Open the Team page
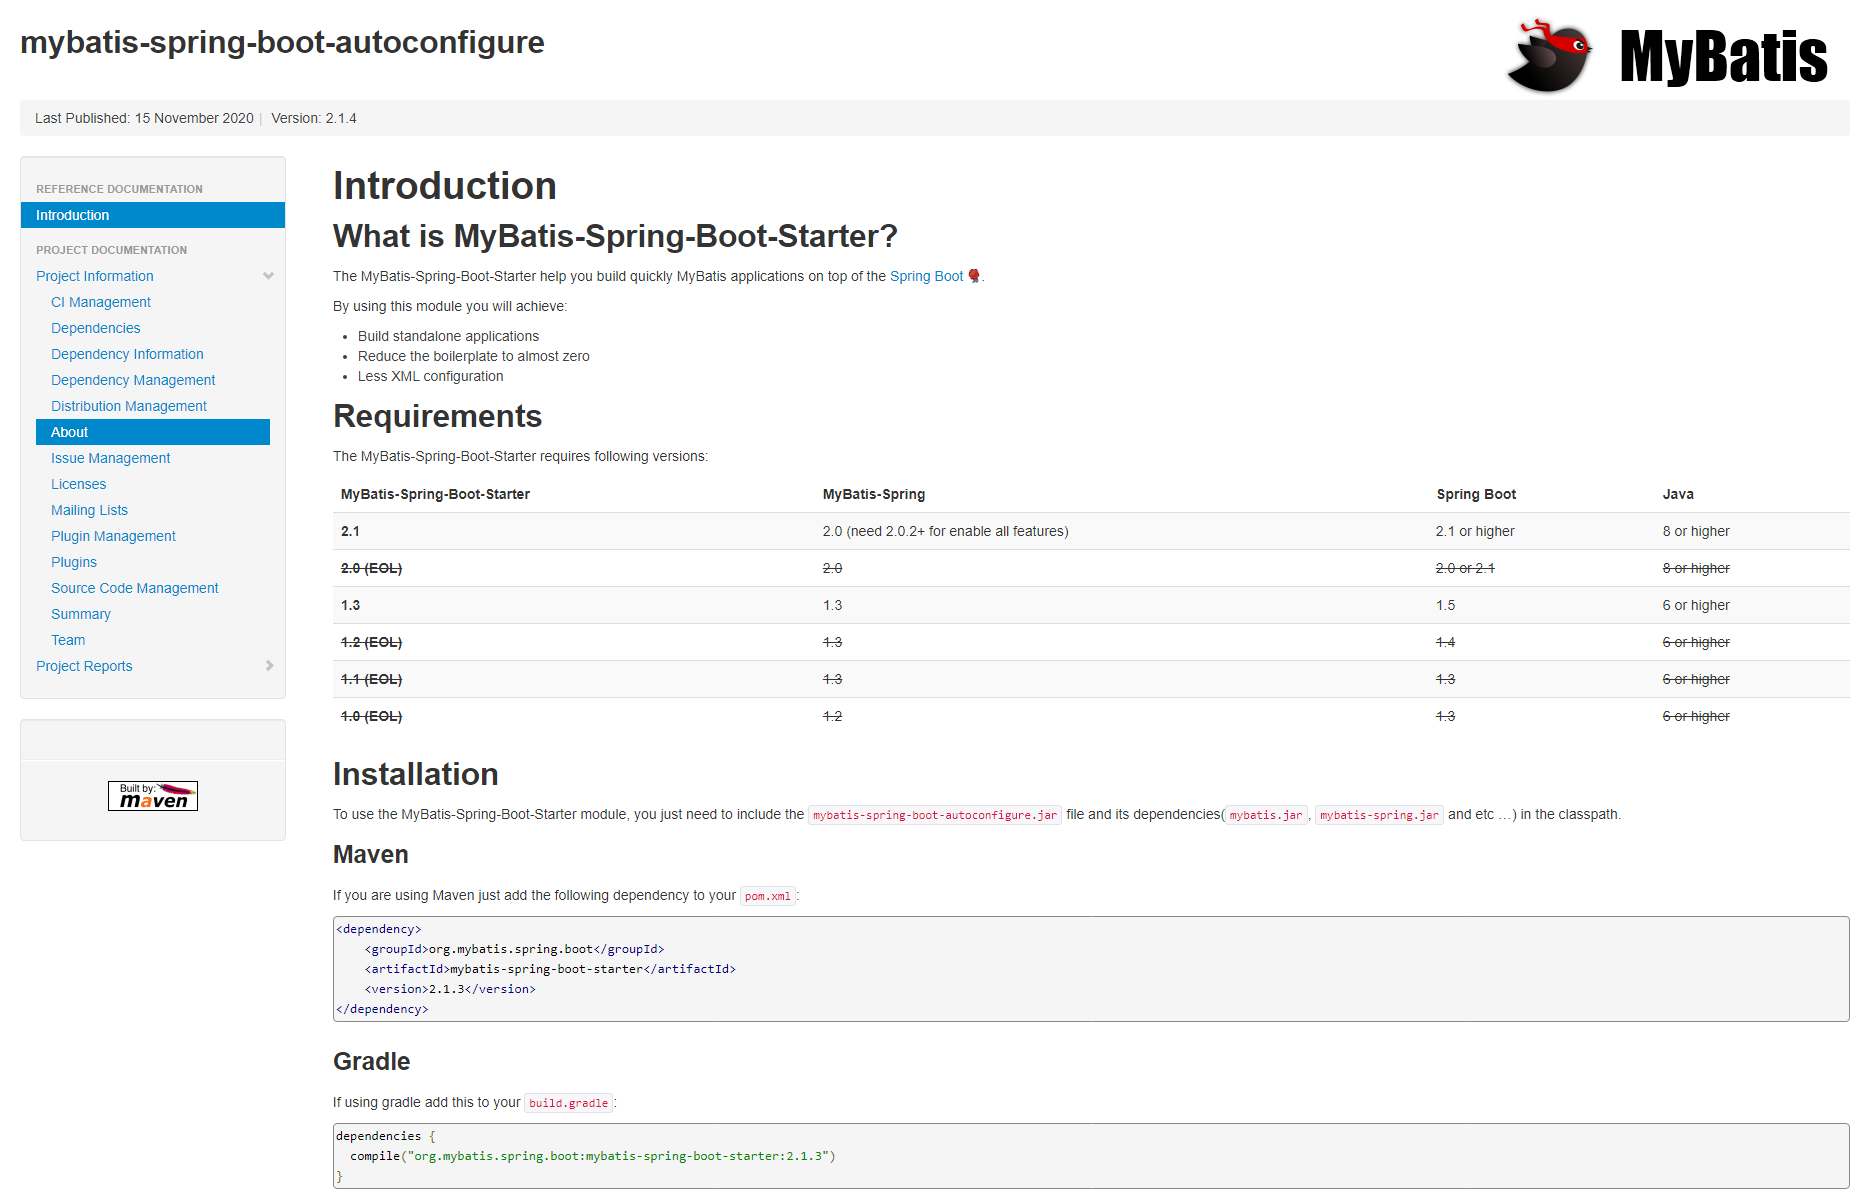1869x1198 pixels. coord(68,640)
